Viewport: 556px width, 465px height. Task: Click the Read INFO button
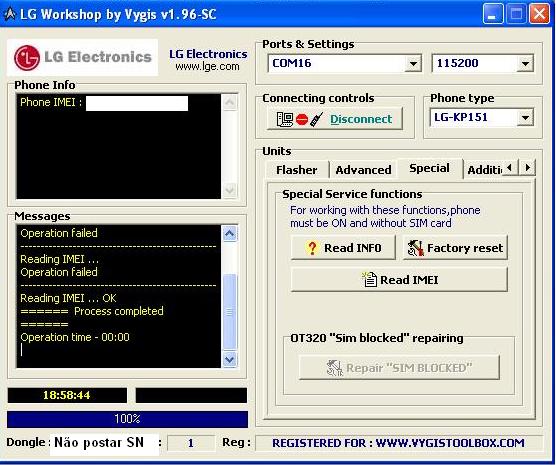[x=343, y=248]
